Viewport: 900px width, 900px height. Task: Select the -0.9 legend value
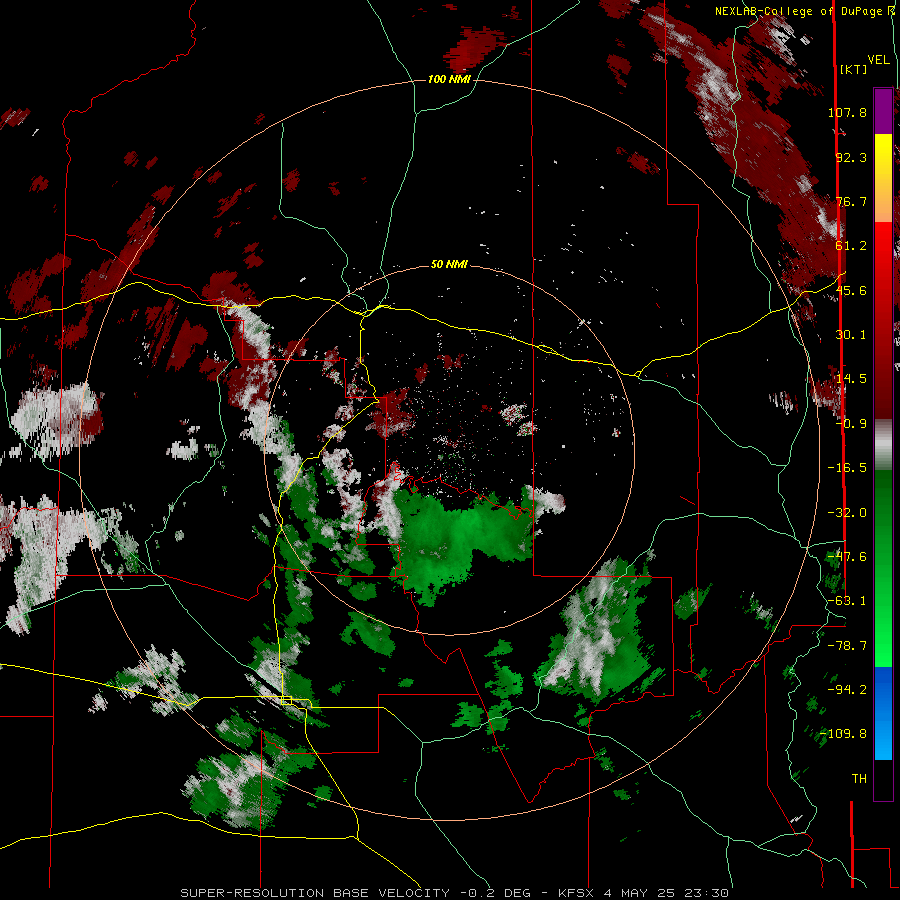(x=851, y=424)
